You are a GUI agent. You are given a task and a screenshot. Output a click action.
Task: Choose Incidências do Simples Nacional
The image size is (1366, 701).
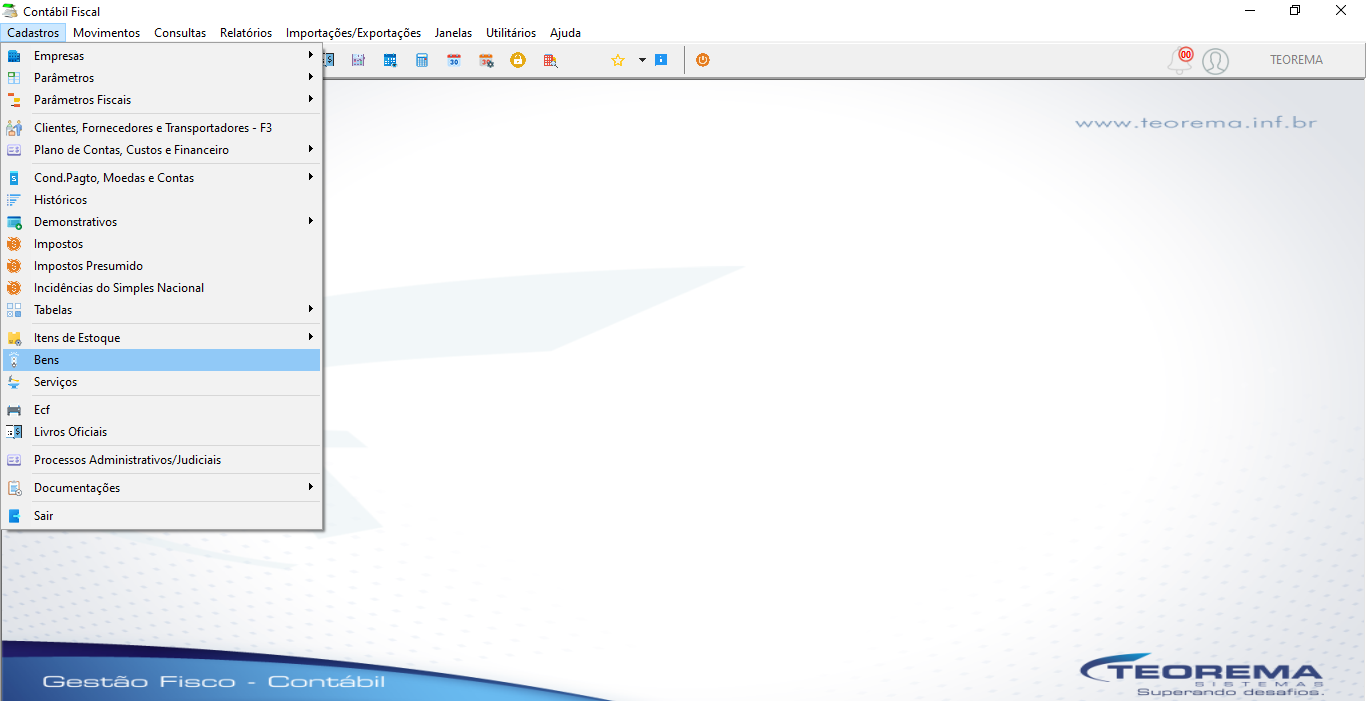click(x=161, y=288)
